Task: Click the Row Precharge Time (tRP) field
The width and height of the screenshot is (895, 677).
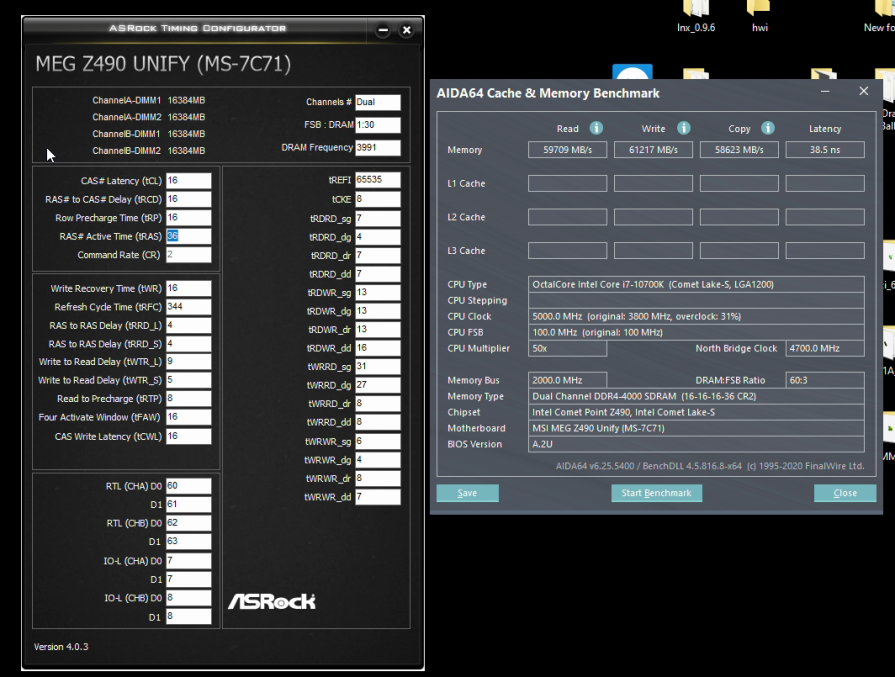Action: tap(188, 217)
